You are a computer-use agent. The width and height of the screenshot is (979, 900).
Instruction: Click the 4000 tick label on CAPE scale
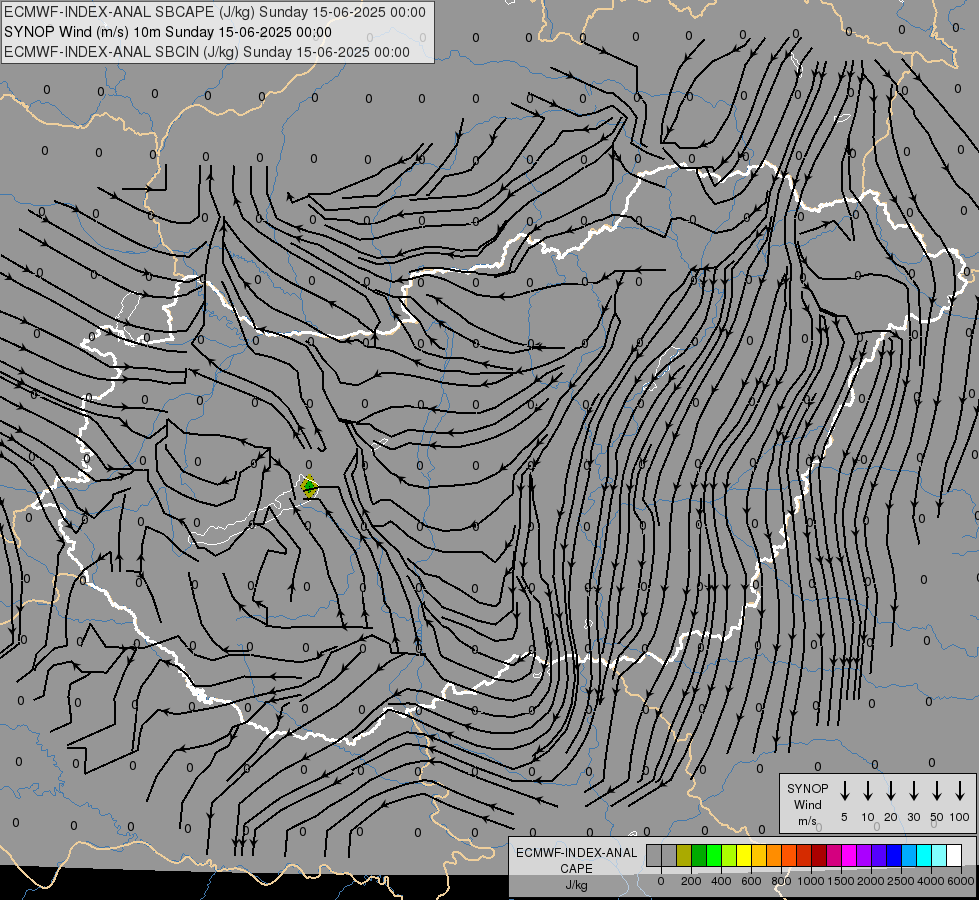(930, 881)
